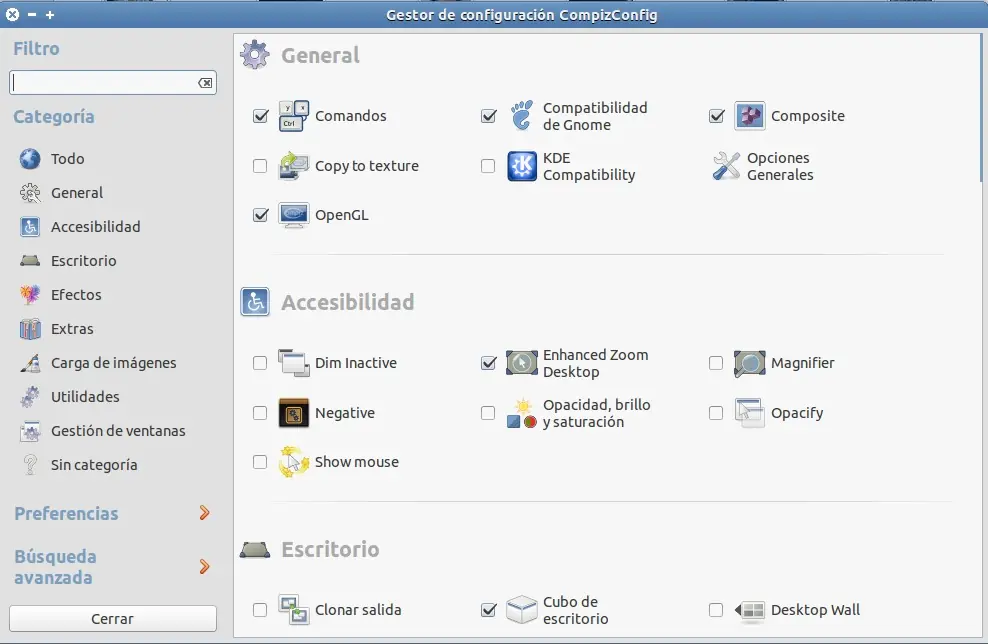The height and width of the screenshot is (644, 988).
Task: Enable the Dim Inactive checkbox
Action: pyautogui.click(x=260, y=363)
